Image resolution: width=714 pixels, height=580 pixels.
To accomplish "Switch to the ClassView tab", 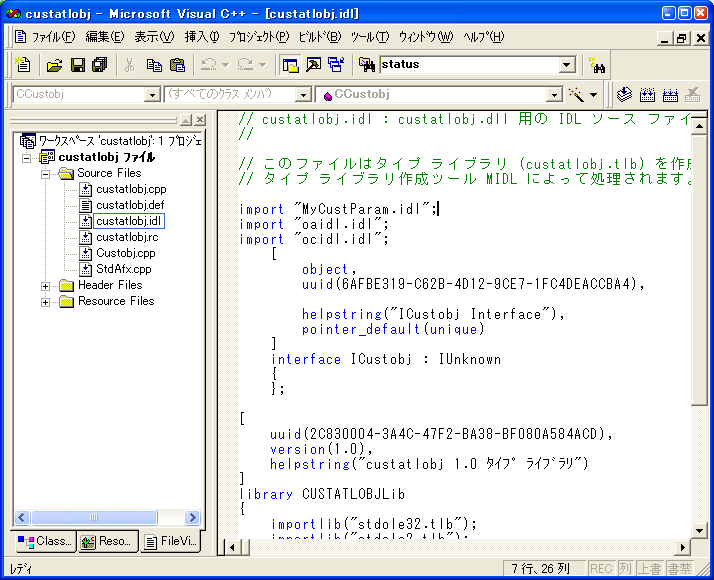I will 44,541.
